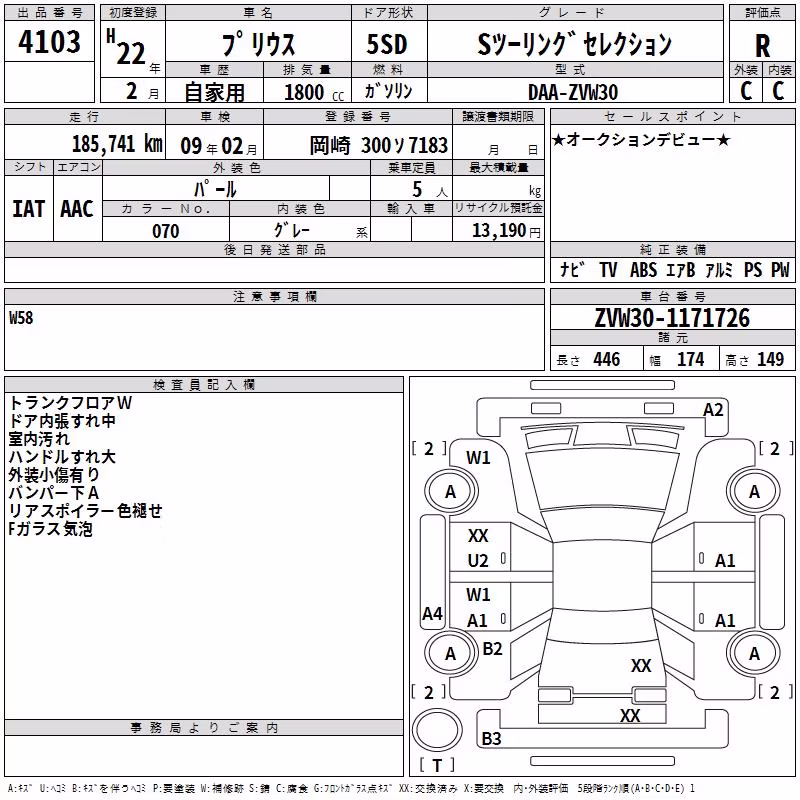Click equipment item ABS
Image resolution: width=800 pixels, height=800 pixels.
[x=643, y=270]
